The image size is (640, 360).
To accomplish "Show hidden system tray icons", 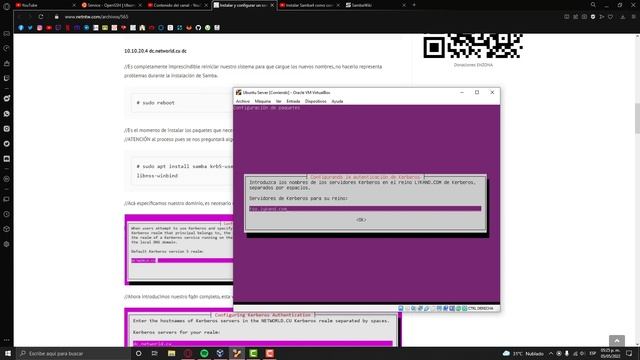I will [551, 353].
